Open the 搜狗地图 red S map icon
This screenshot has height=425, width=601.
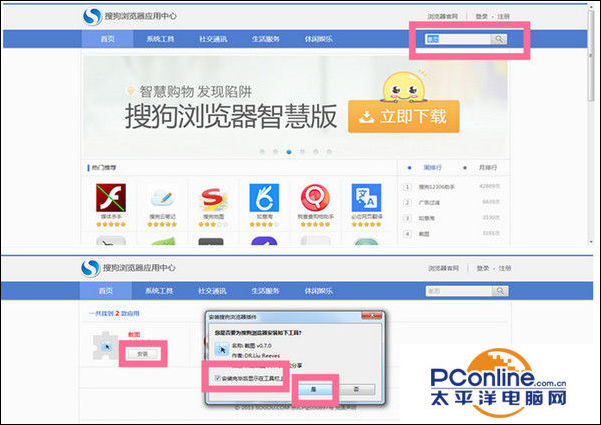click(x=213, y=199)
